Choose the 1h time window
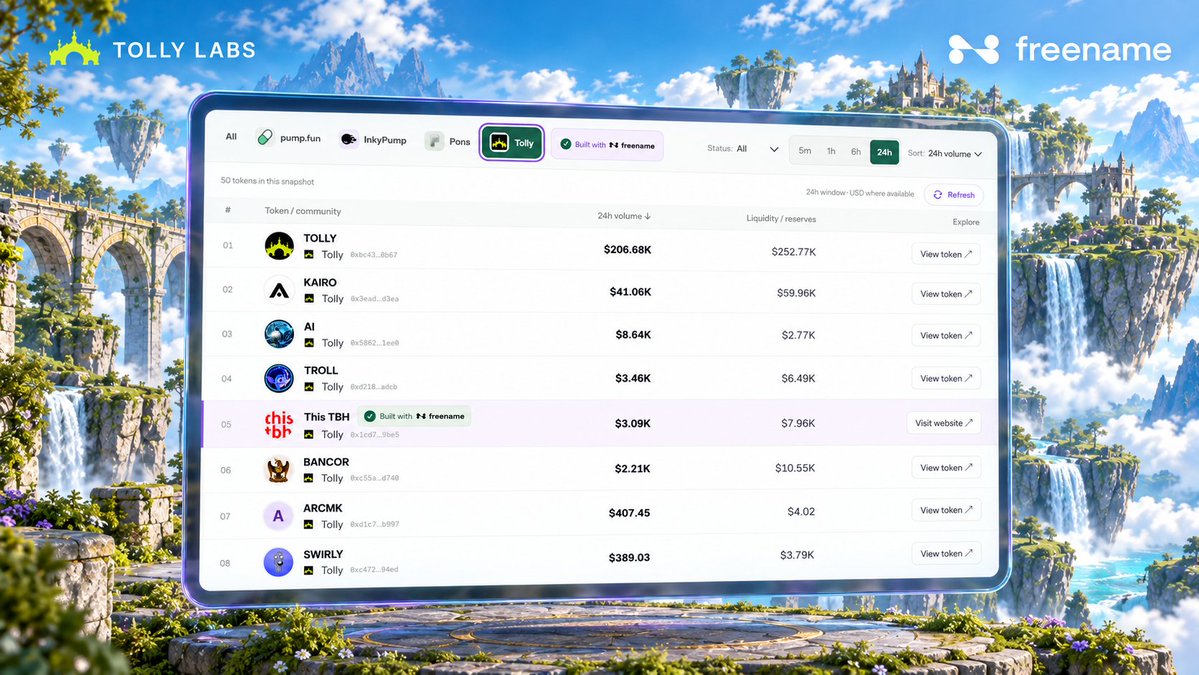The height and width of the screenshot is (675, 1199). 831,151
